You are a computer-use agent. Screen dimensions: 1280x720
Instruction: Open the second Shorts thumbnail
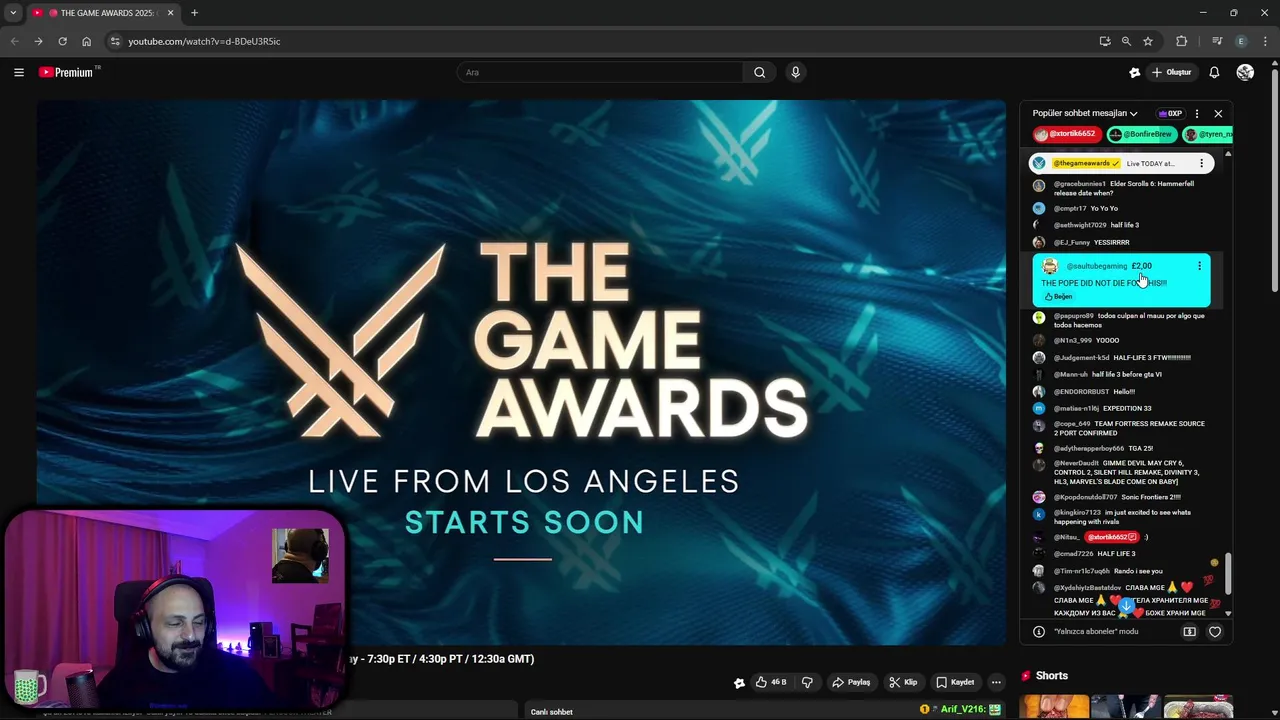pos(1126,707)
